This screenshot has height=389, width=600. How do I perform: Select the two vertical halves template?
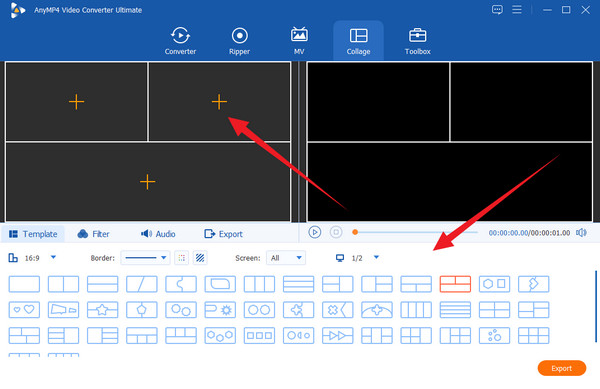pos(63,284)
